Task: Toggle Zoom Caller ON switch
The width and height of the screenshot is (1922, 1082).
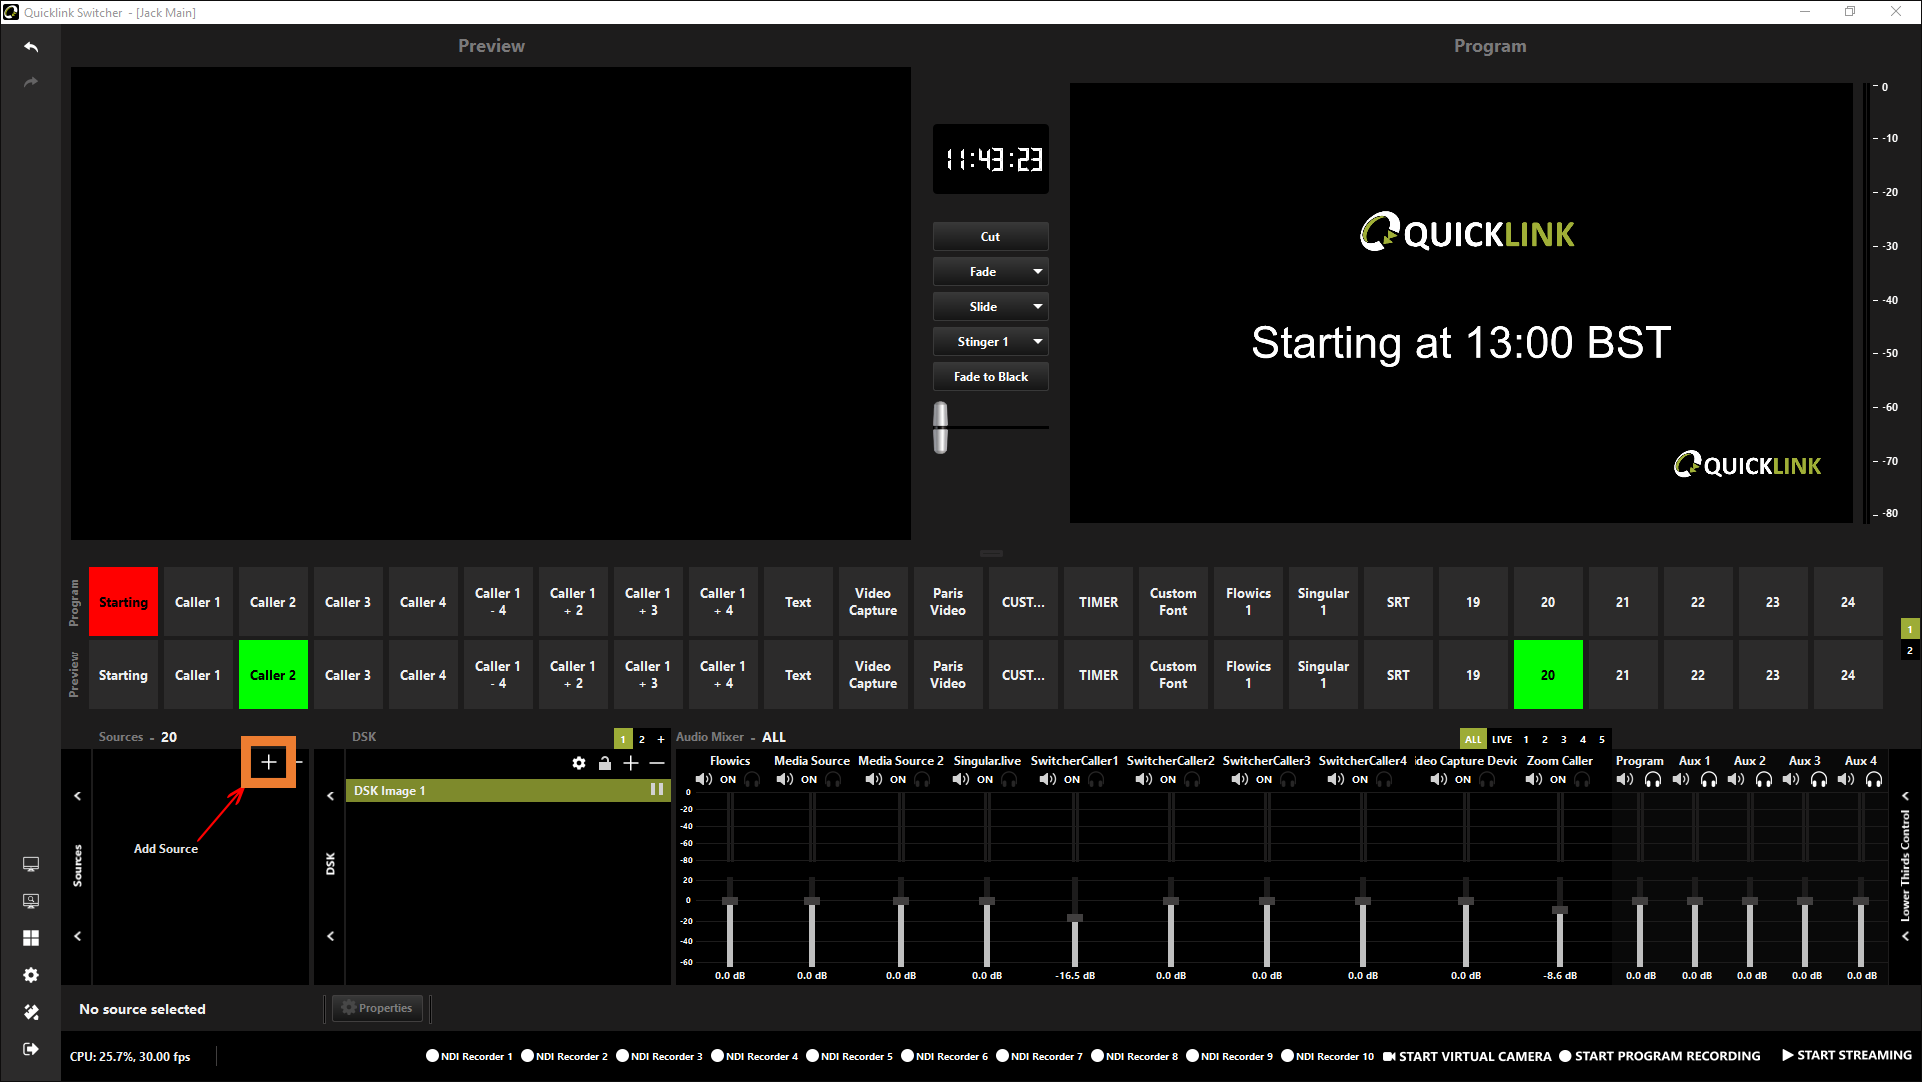Action: point(1558,780)
